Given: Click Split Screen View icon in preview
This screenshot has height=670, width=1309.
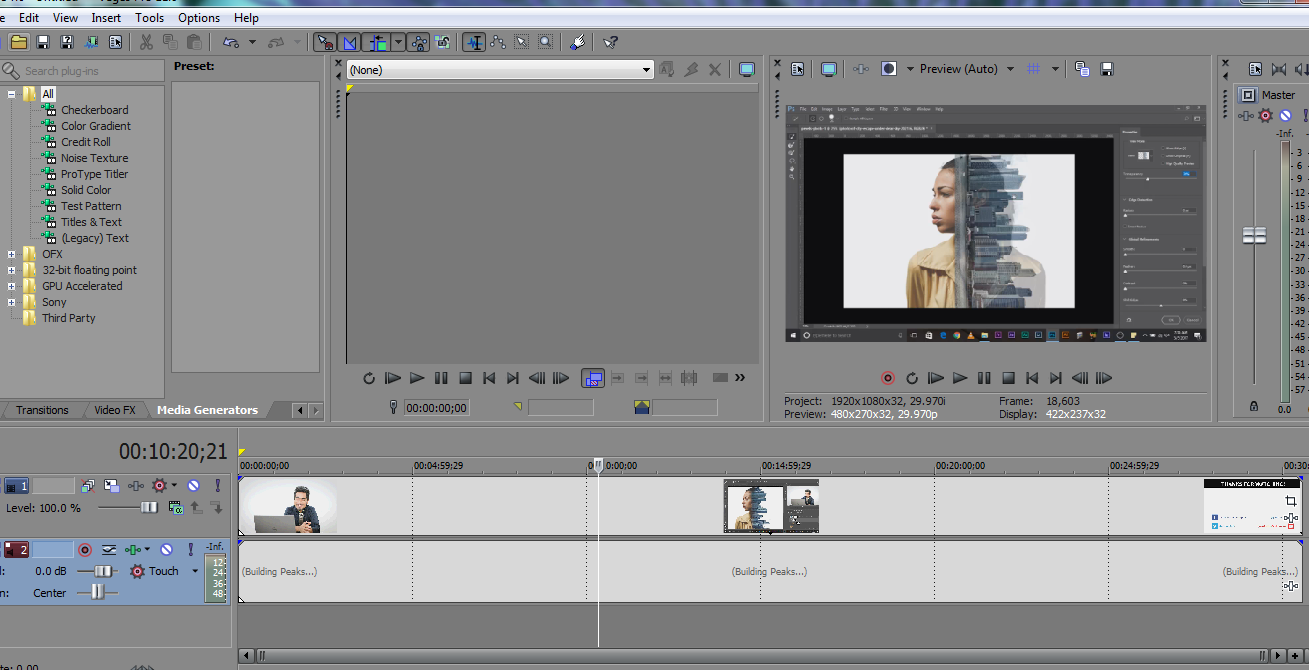Looking at the screenshot, I should click(888, 69).
